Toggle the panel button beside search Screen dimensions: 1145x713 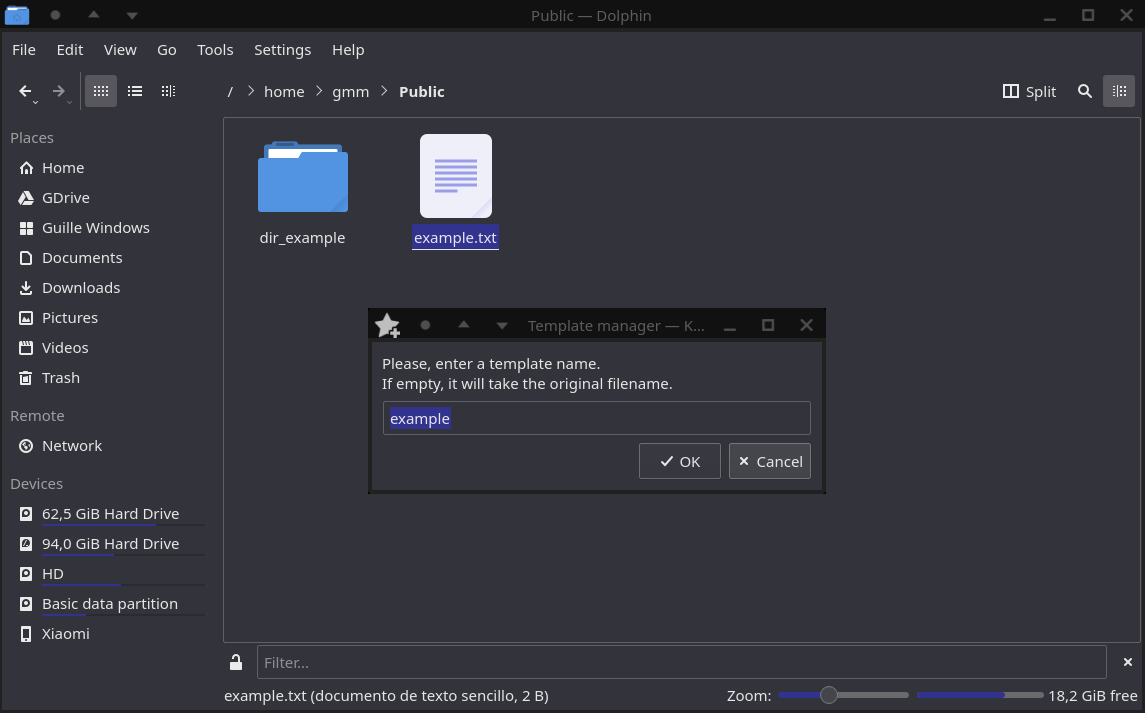(x=1119, y=91)
